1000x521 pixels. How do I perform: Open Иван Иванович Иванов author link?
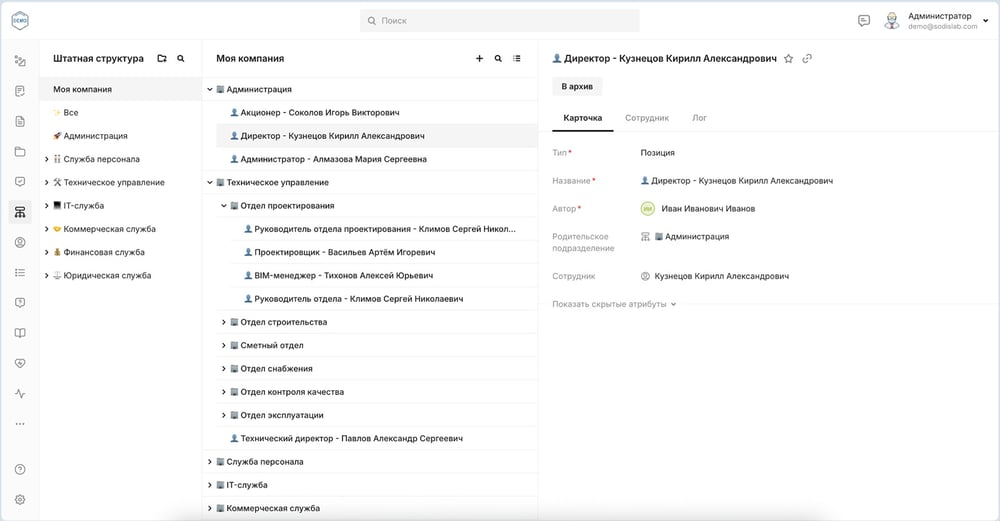point(708,209)
